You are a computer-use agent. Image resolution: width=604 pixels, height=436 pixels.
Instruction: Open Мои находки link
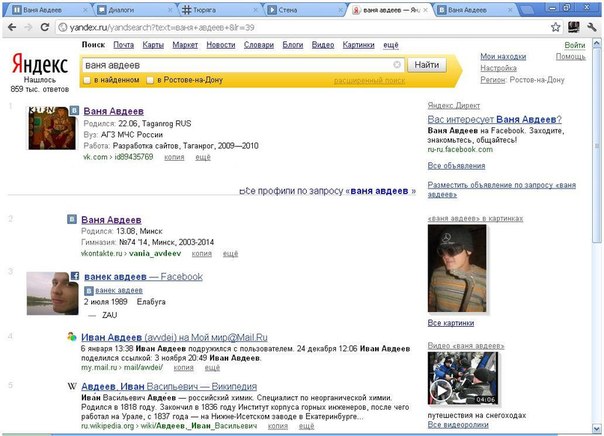503,57
